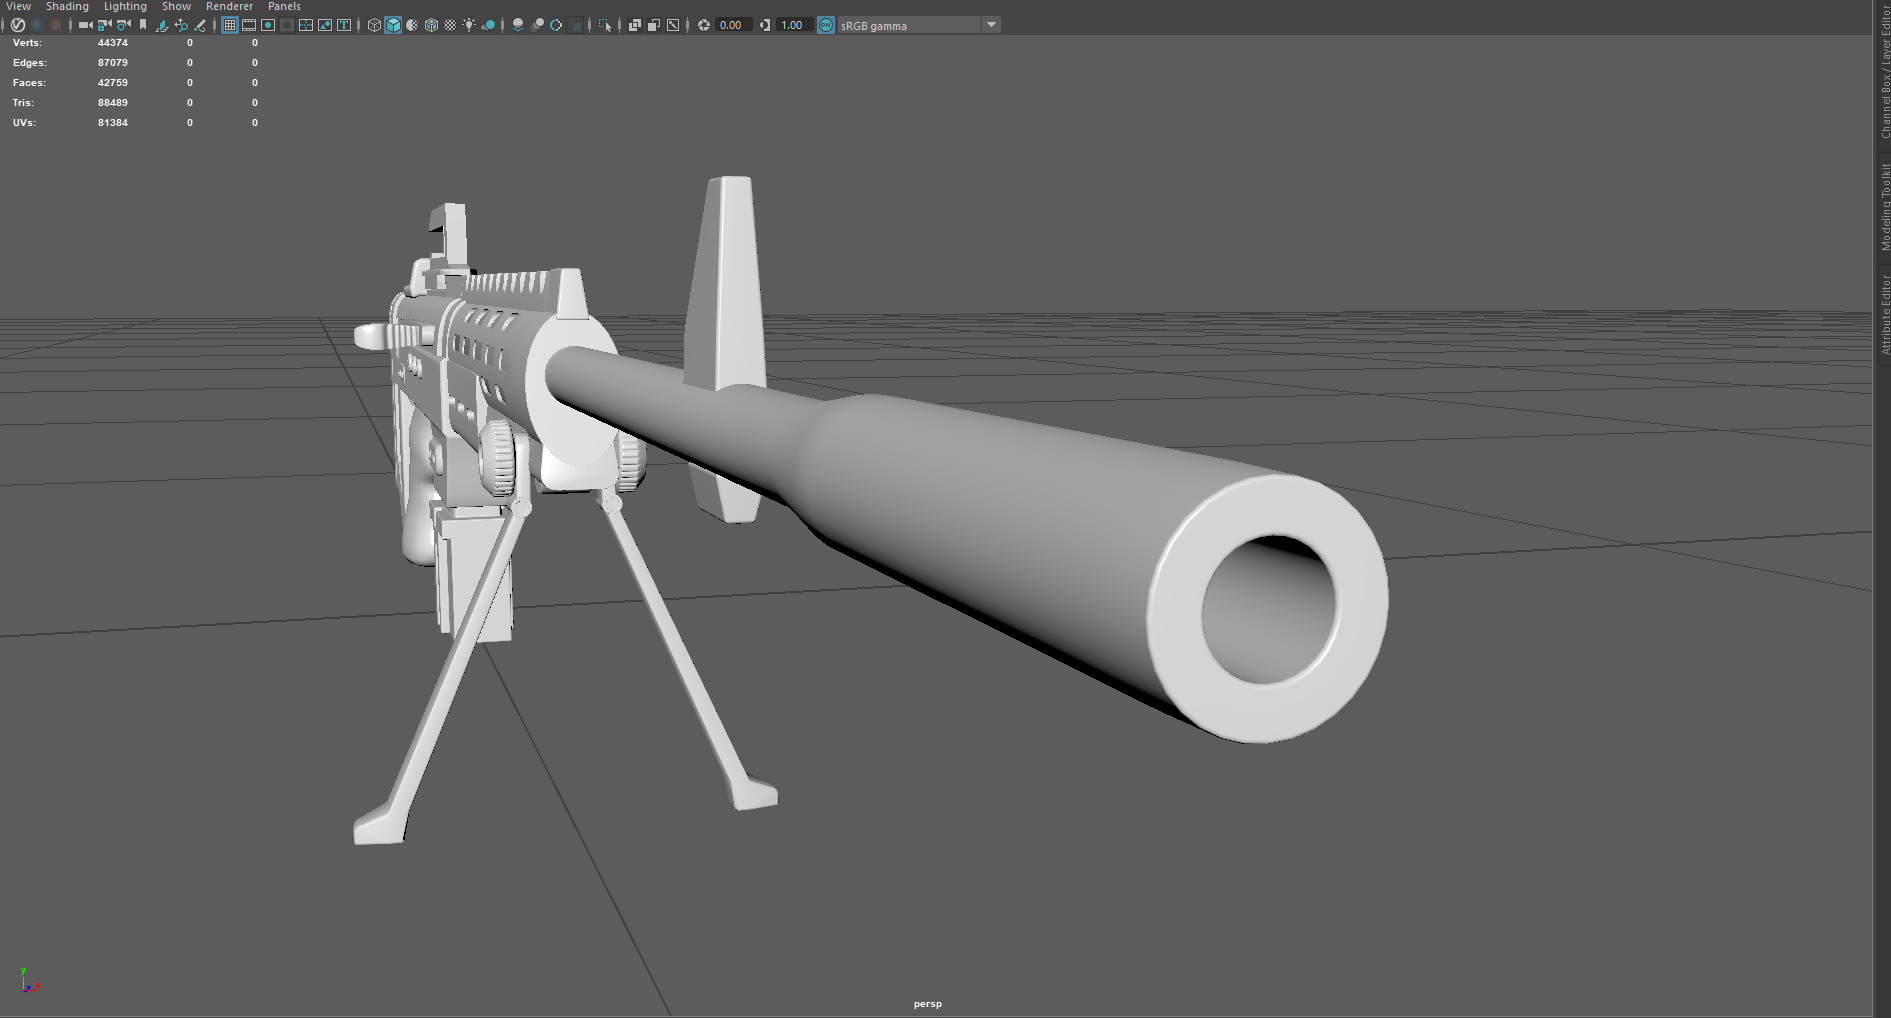Toggle the Safe Action icon
Screen dimensions: 1891x1018
(325, 25)
